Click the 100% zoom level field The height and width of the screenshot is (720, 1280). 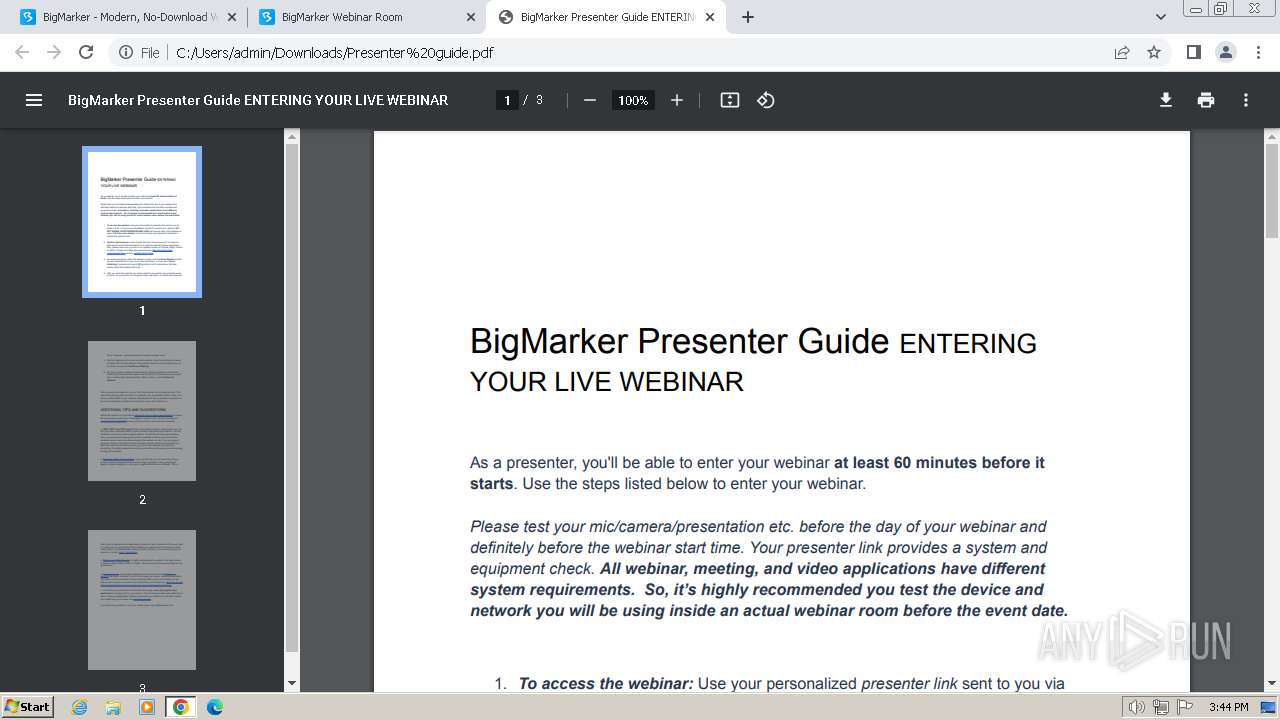point(633,100)
